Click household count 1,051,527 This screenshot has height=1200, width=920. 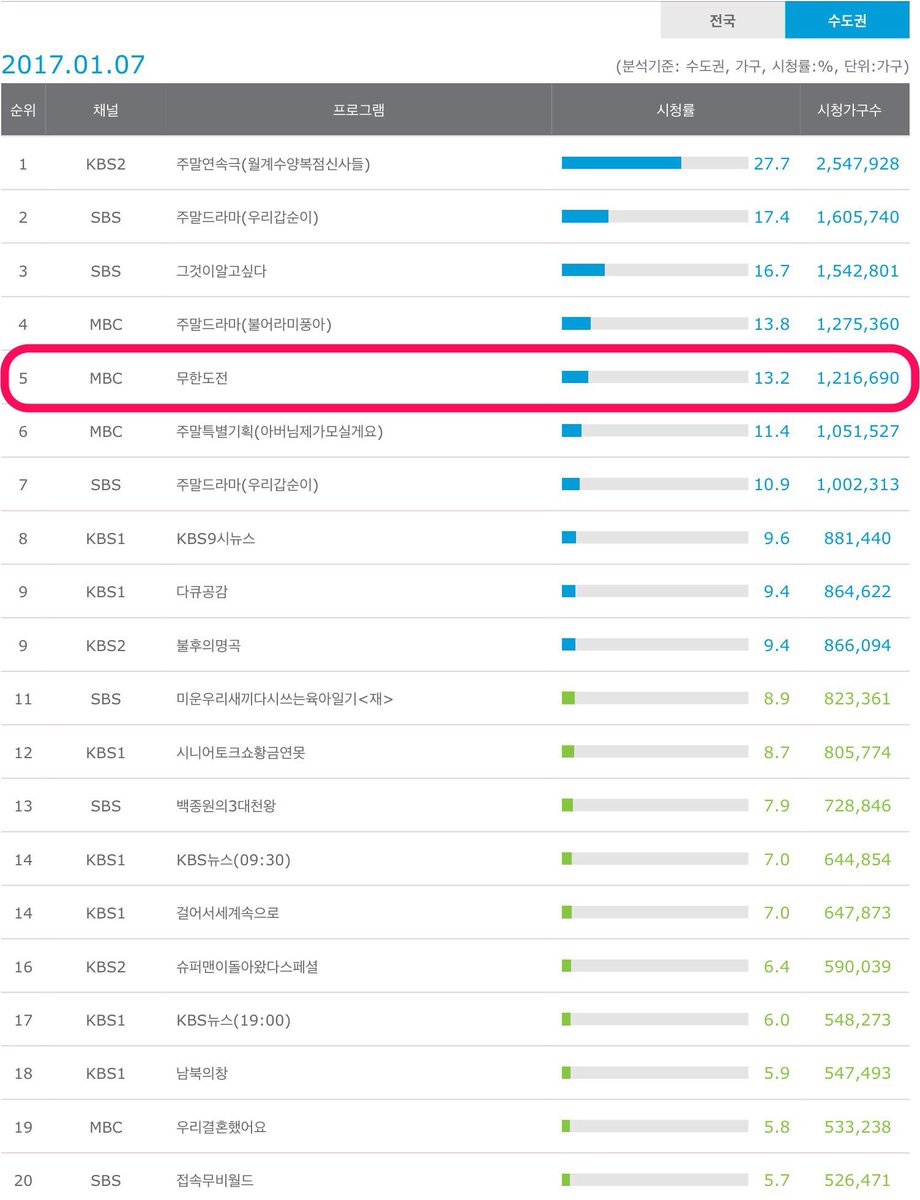click(x=857, y=431)
